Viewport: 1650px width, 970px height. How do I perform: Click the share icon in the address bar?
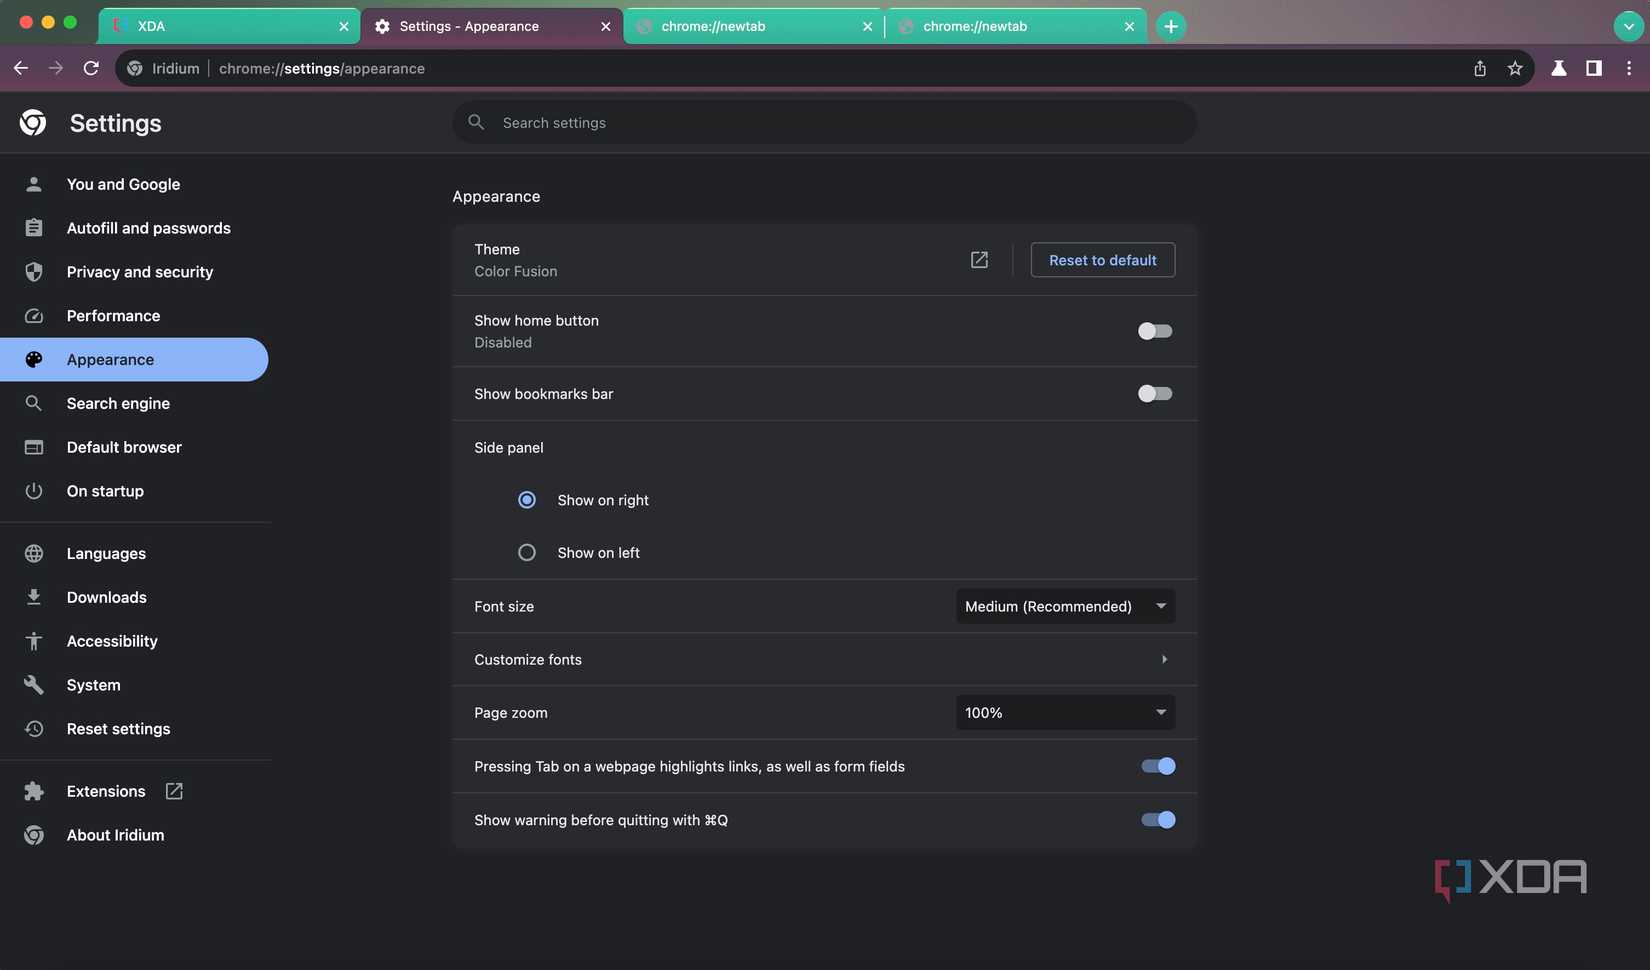pyautogui.click(x=1480, y=68)
